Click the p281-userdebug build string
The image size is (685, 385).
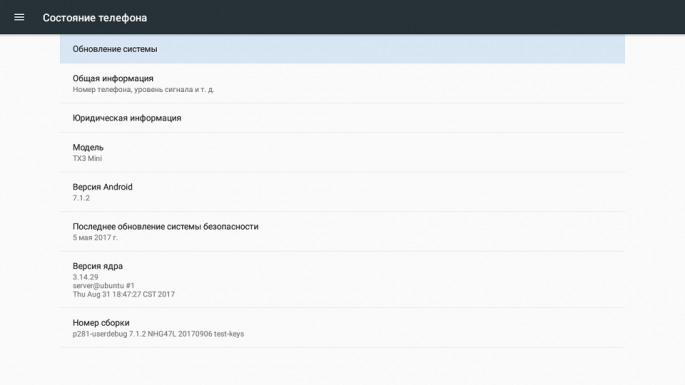click(158, 334)
